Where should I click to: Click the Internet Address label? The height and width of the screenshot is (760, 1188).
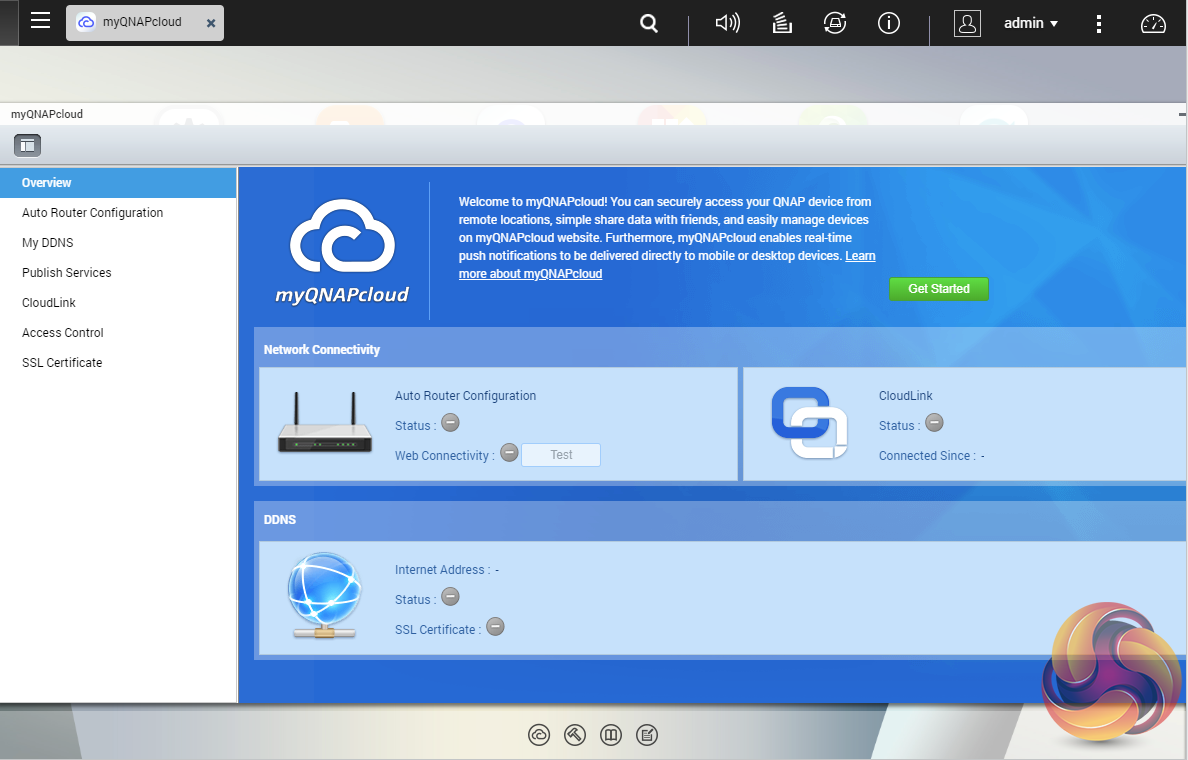(x=442, y=570)
